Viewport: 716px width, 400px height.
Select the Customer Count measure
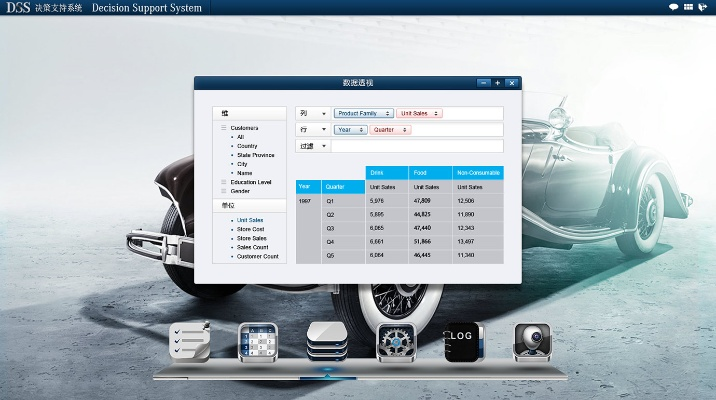[x=257, y=256]
